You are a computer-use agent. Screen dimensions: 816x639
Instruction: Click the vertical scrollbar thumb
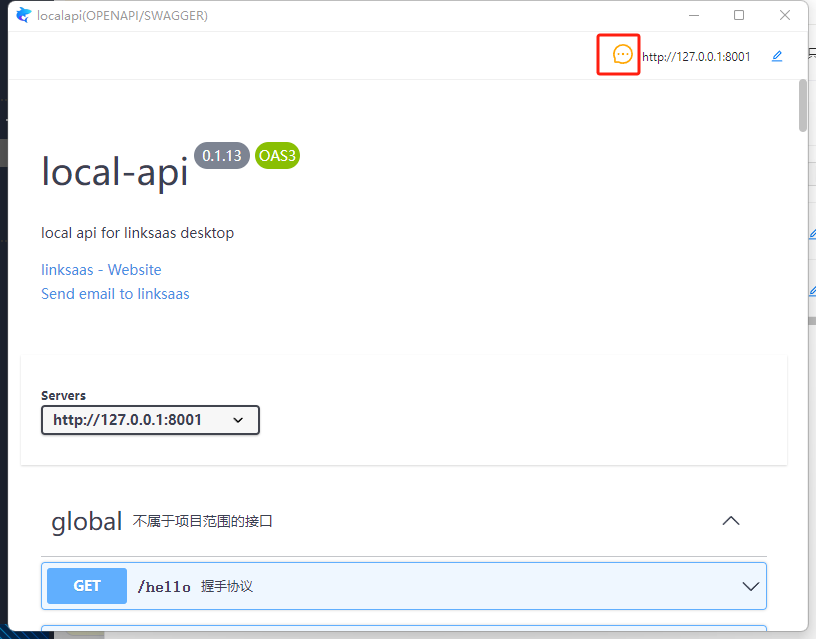[803, 106]
